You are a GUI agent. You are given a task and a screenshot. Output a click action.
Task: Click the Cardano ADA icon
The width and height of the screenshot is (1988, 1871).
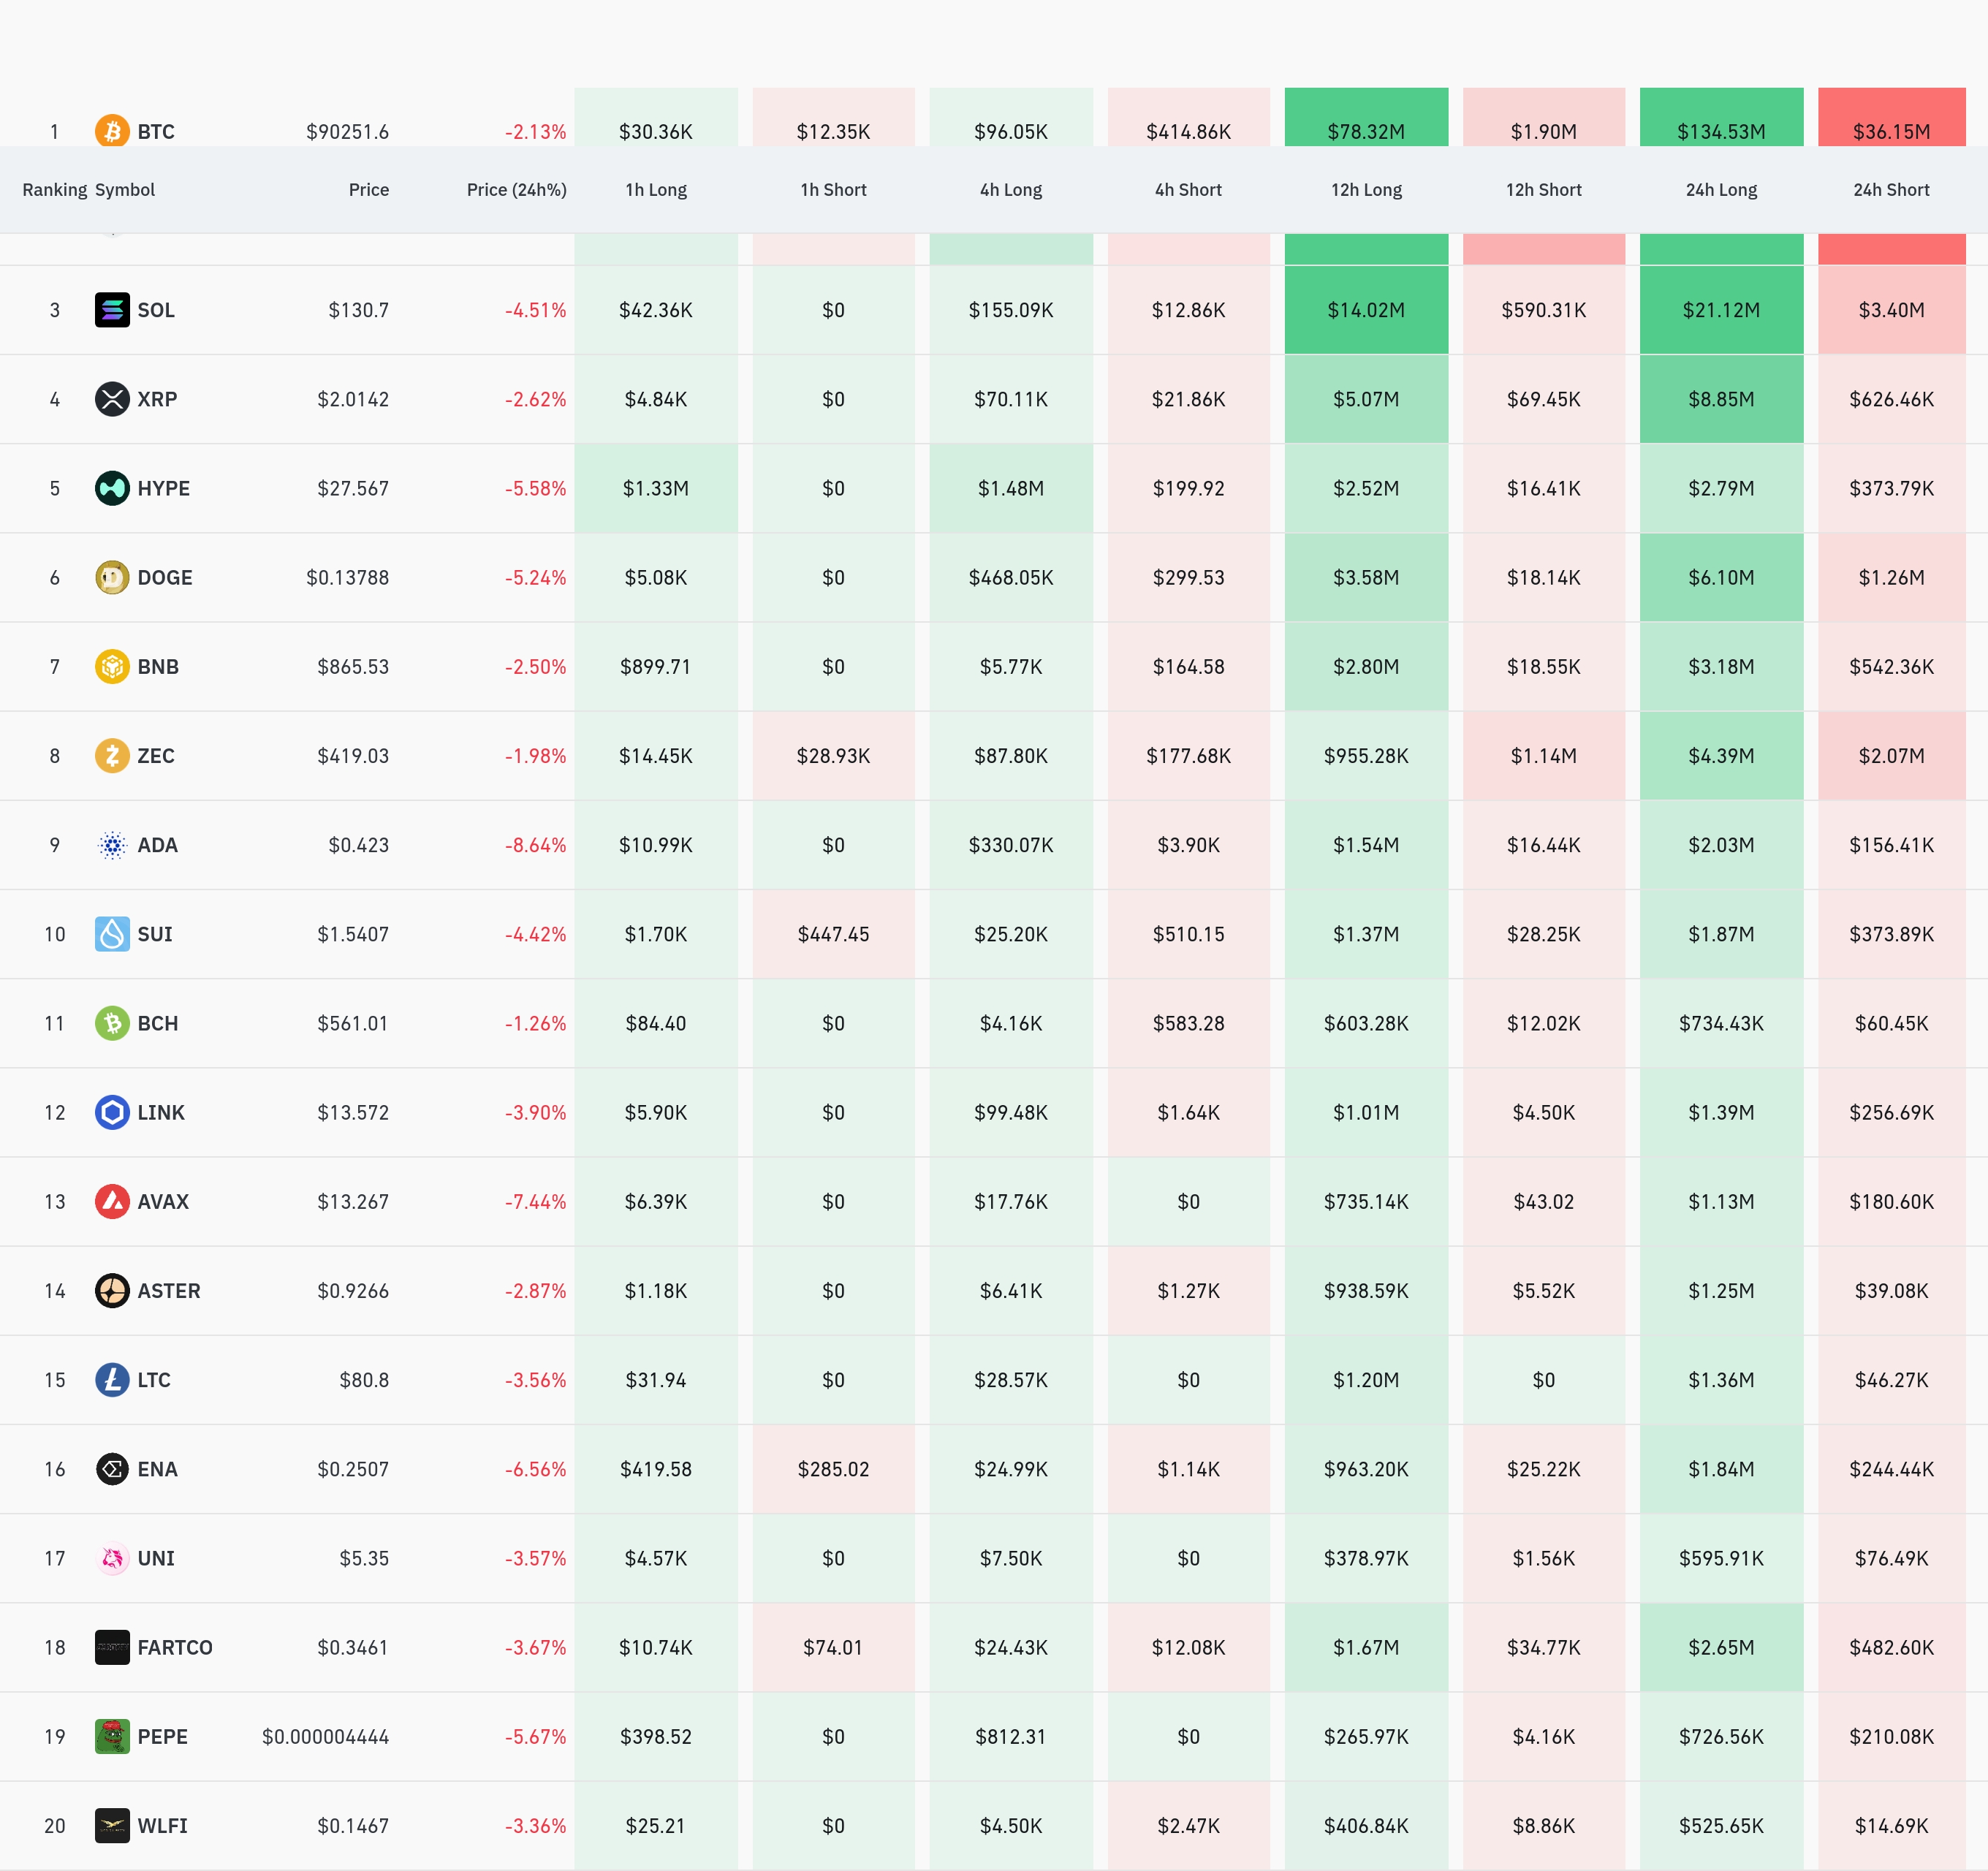(112, 845)
